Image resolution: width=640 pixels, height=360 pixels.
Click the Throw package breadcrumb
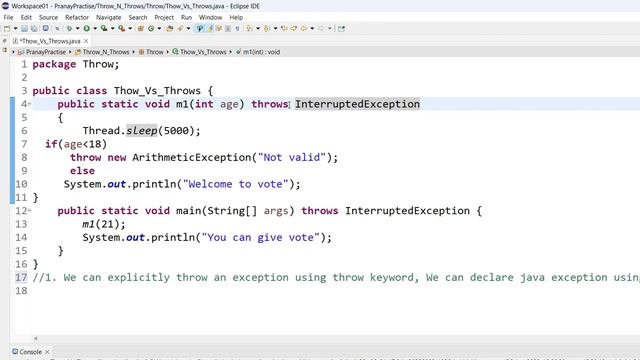(x=154, y=52)
